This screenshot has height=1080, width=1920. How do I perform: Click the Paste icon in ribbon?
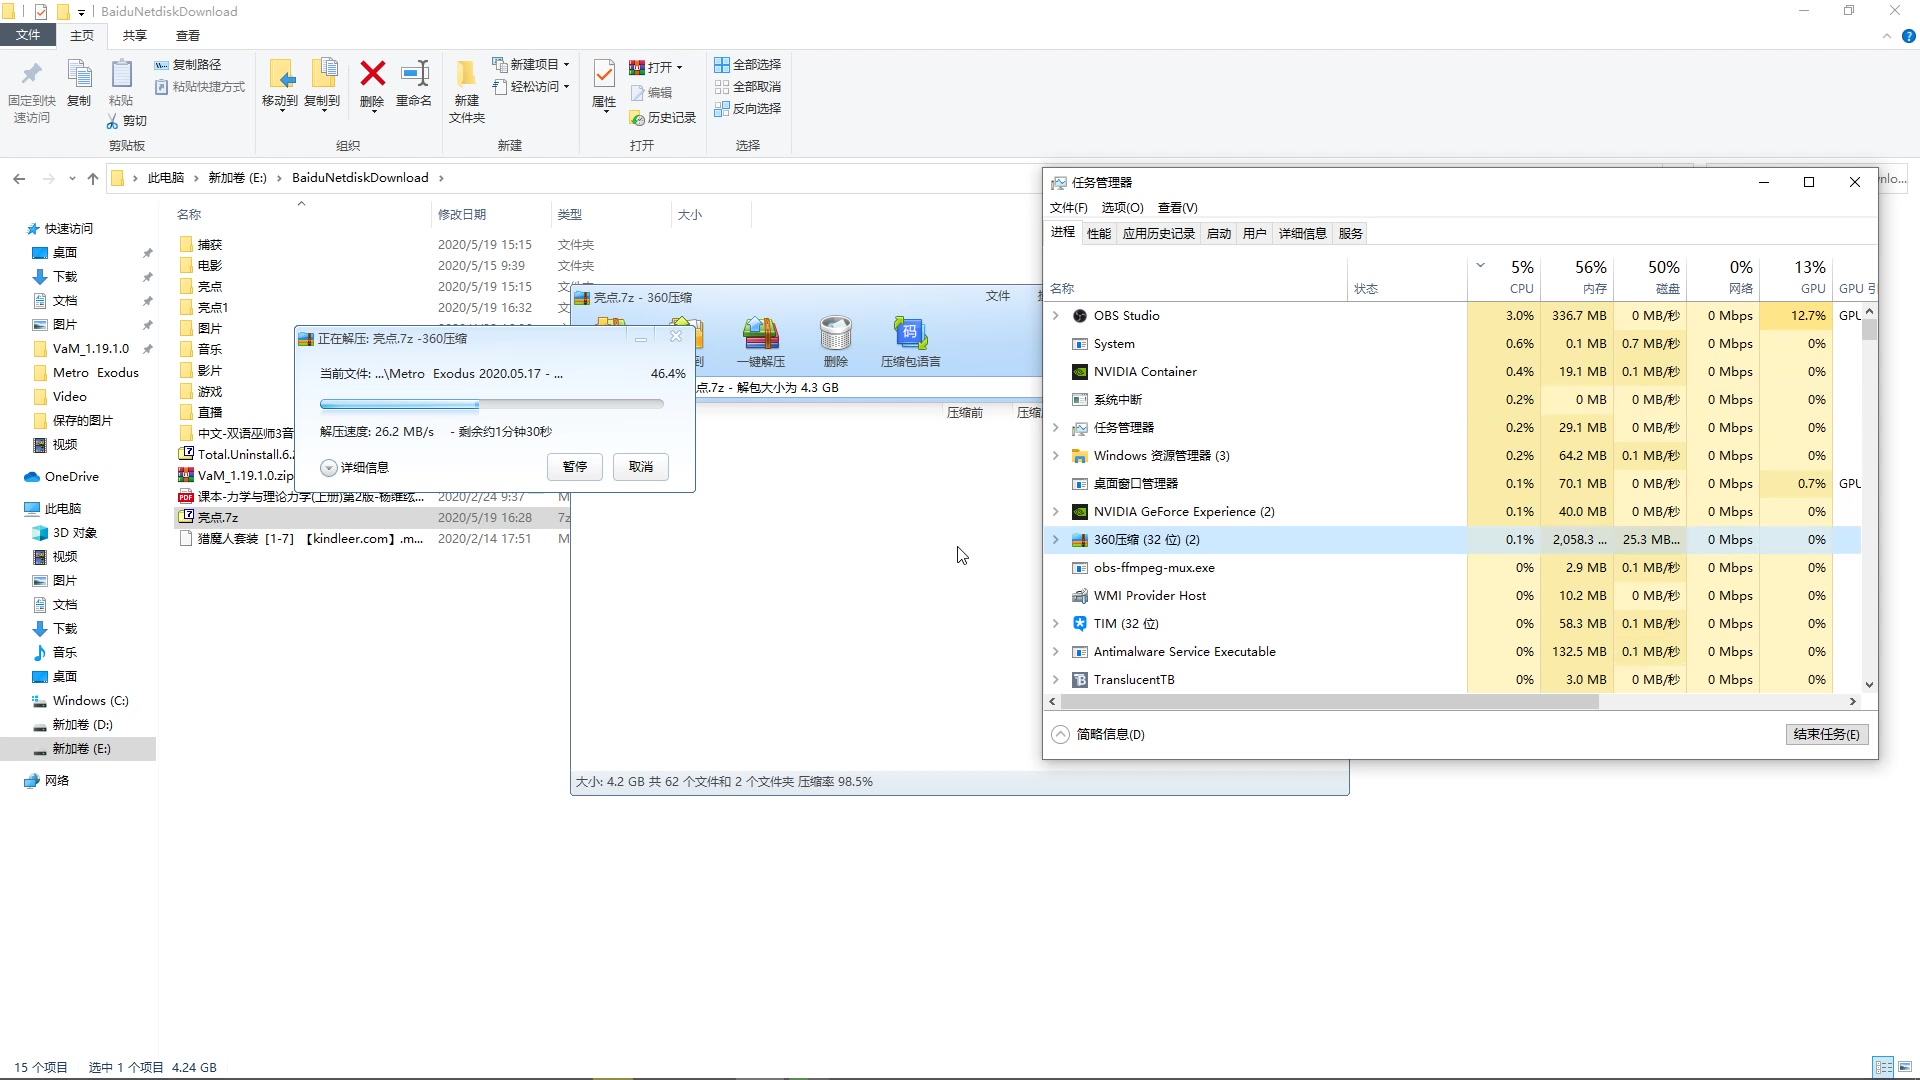[x=121, y=74]
